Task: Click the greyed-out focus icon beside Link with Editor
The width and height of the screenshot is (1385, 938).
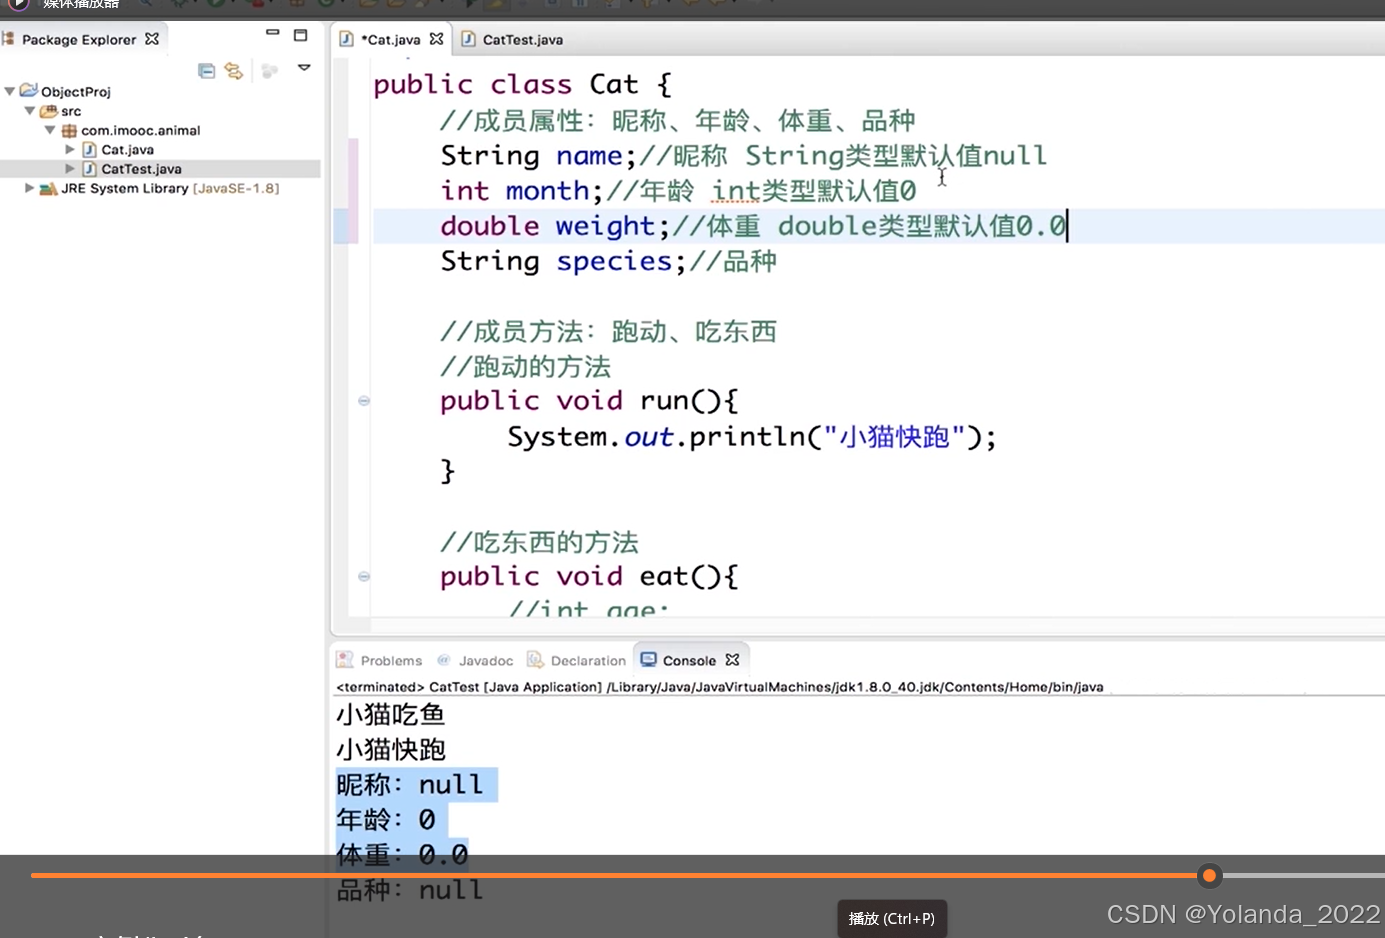Action: (269, 71)
